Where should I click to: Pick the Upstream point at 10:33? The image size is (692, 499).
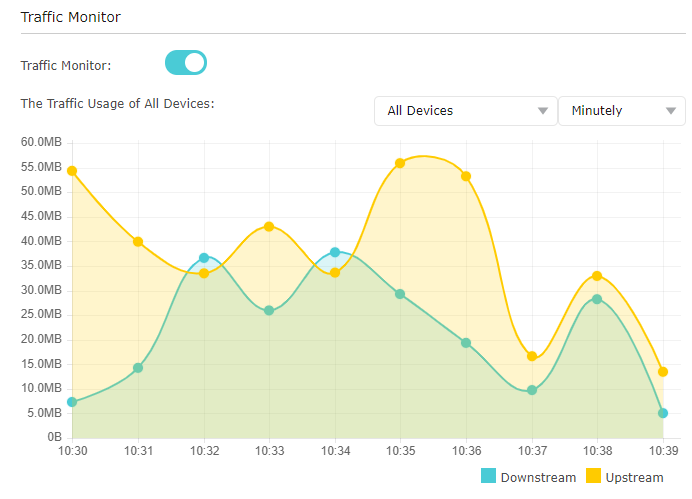tap(269, 227)
